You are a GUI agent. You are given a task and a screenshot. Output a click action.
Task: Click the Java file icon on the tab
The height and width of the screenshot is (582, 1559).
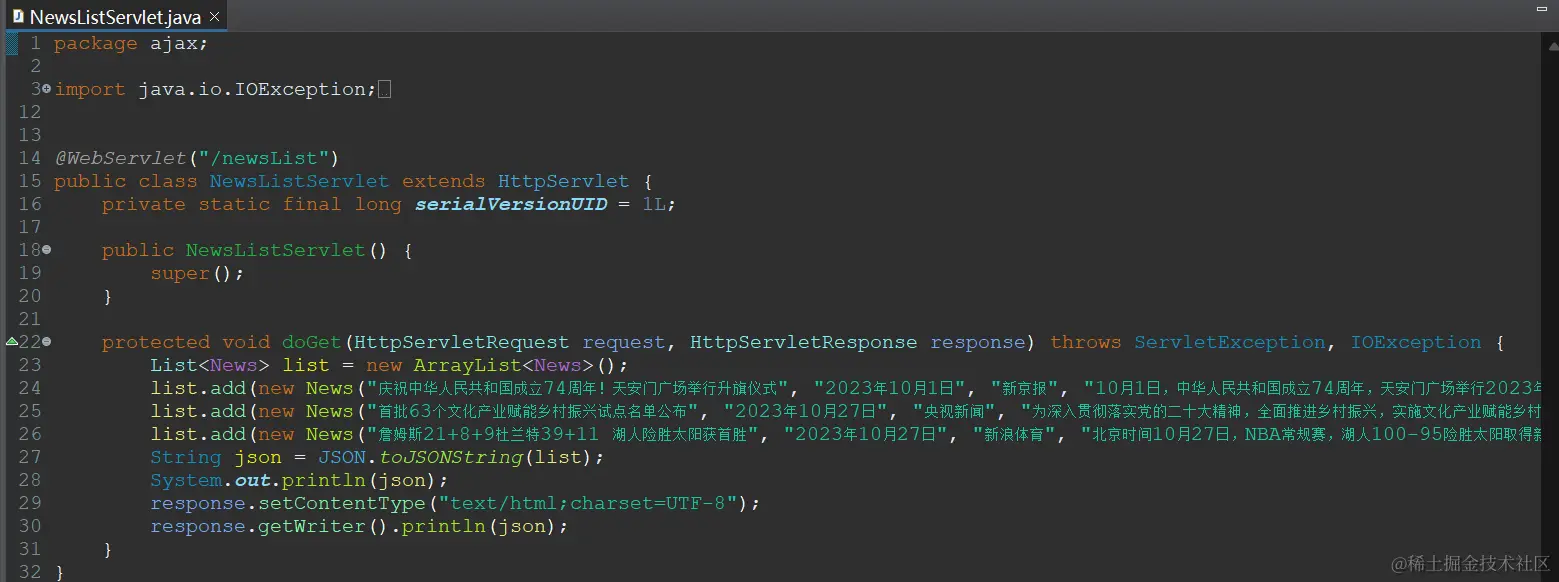[18, 17]
